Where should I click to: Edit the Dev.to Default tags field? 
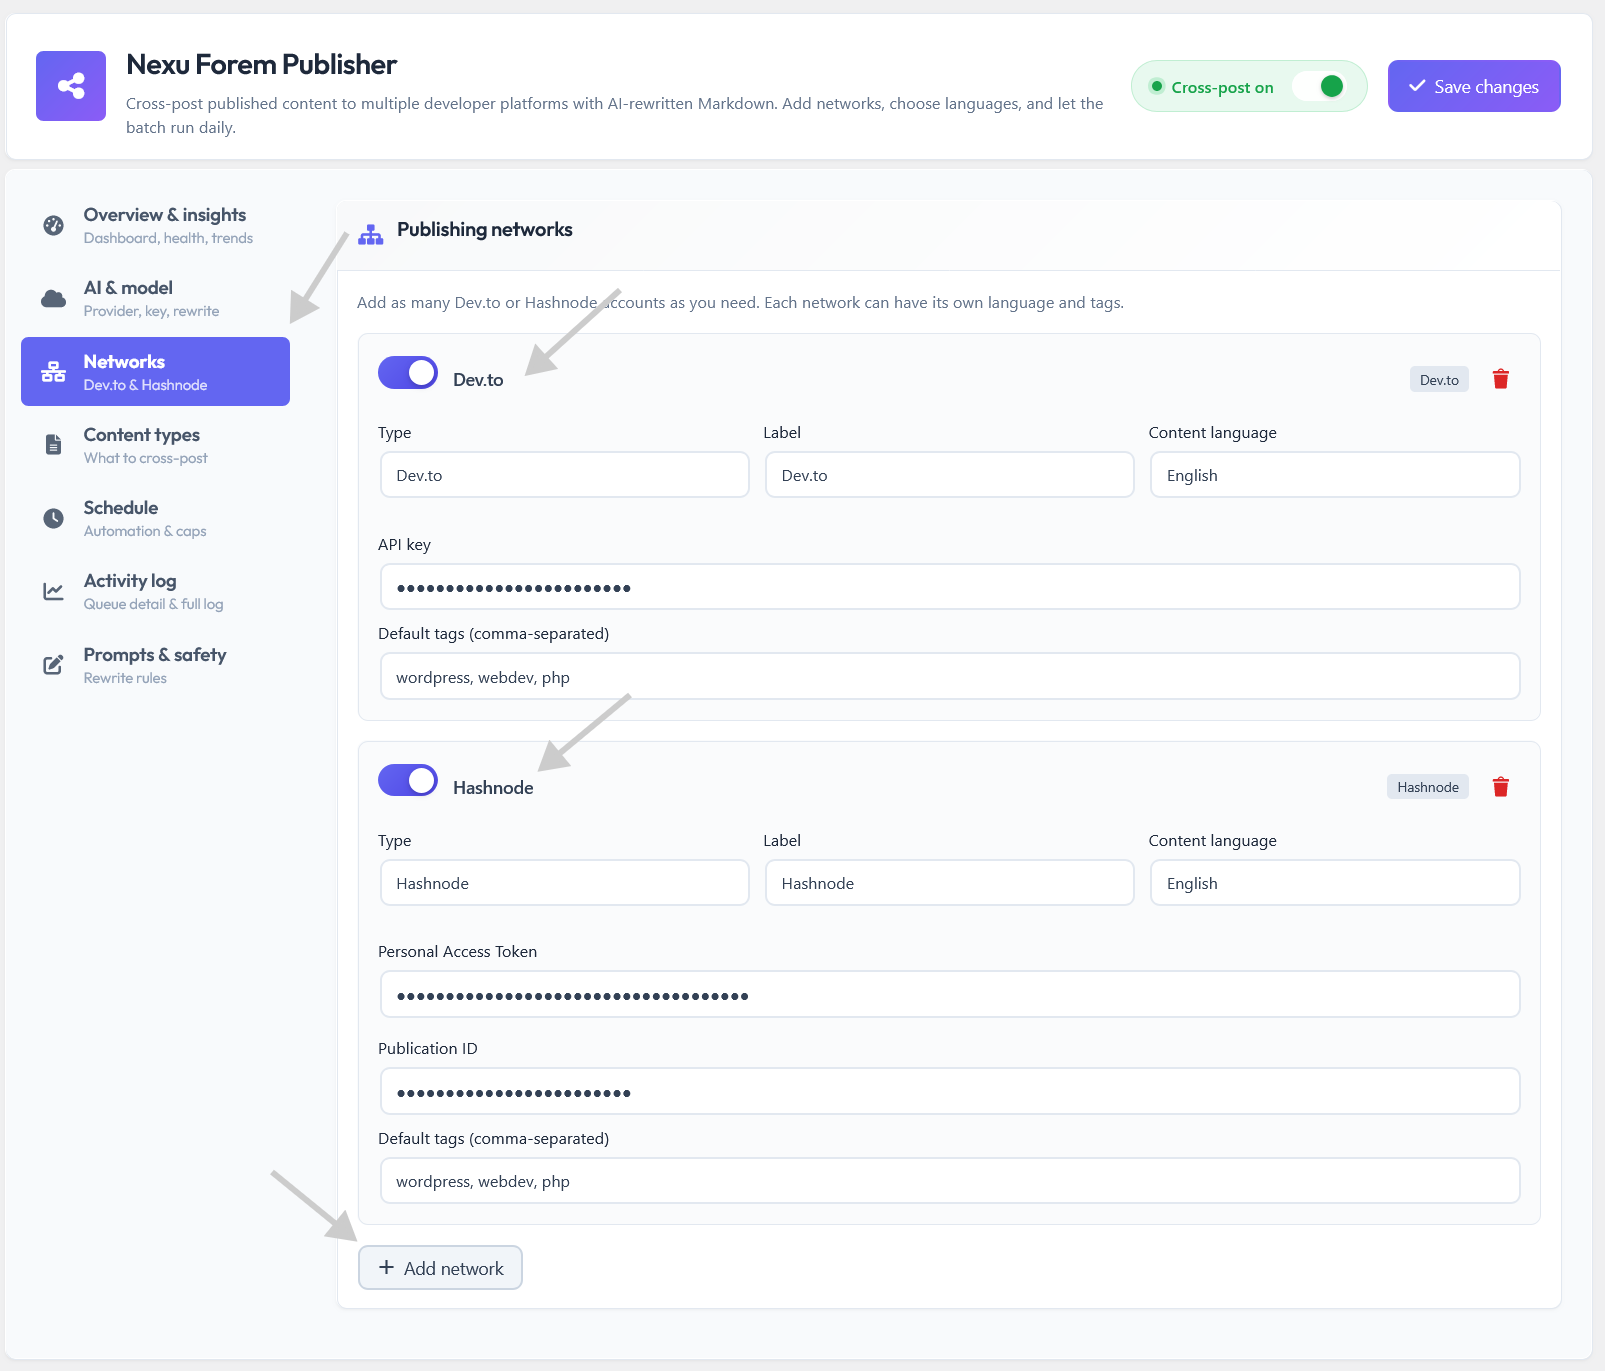[950, 677]
